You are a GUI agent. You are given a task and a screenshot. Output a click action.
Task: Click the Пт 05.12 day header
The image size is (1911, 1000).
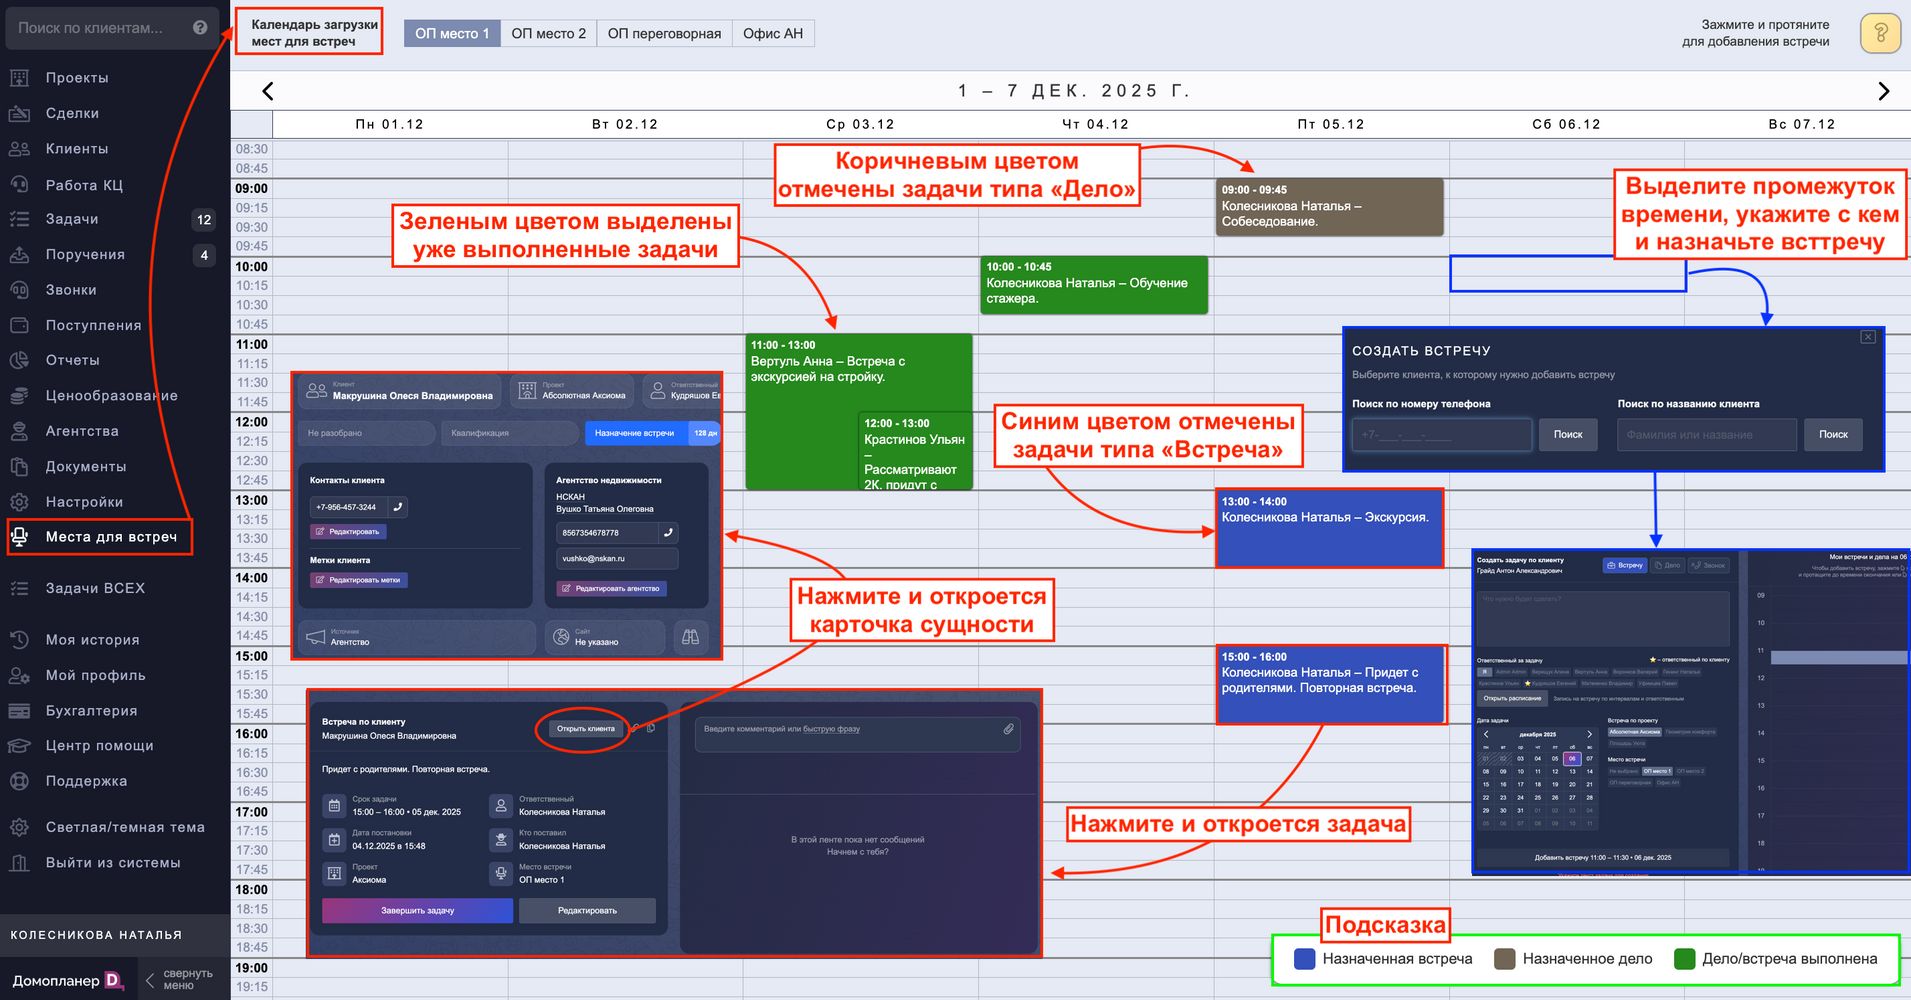[x=1331, y=124]
